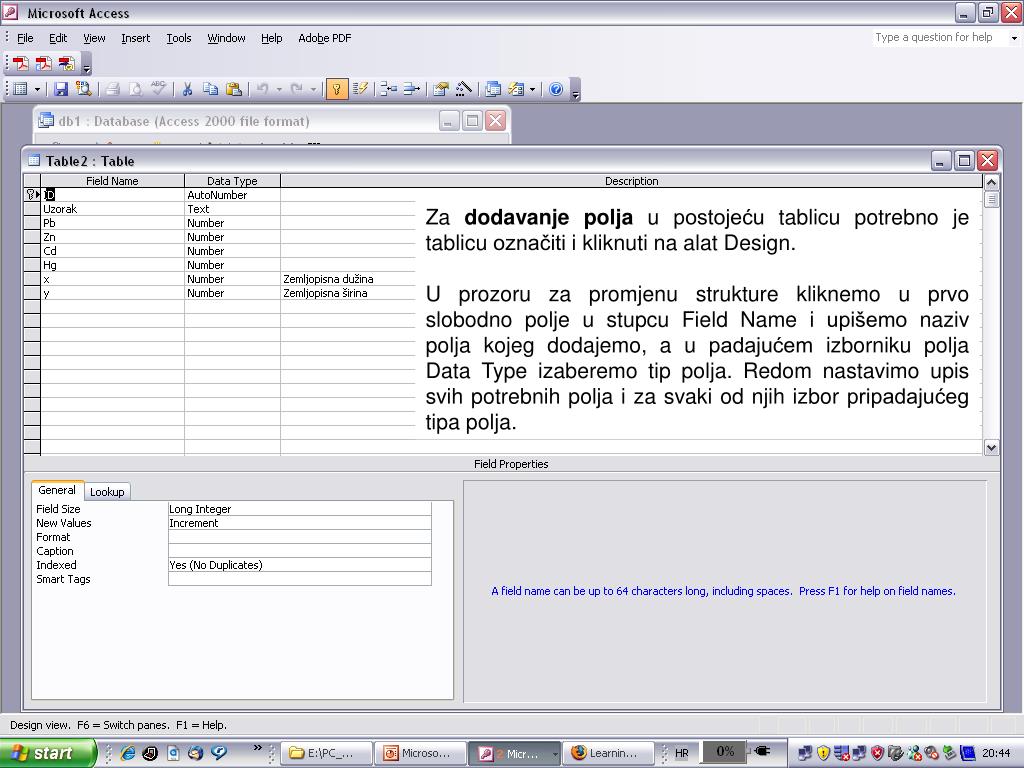Click the Zn field name cell
1024x768 pixels.
[112, 237]
